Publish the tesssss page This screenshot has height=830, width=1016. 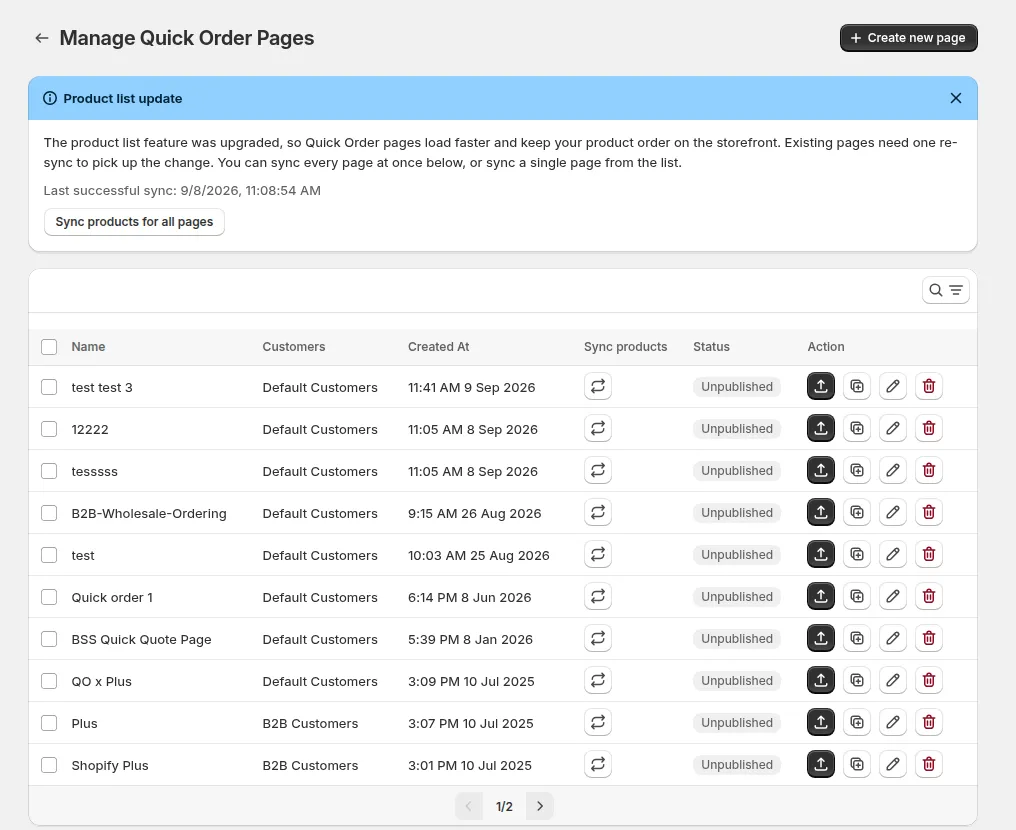[x=820, y=471]
